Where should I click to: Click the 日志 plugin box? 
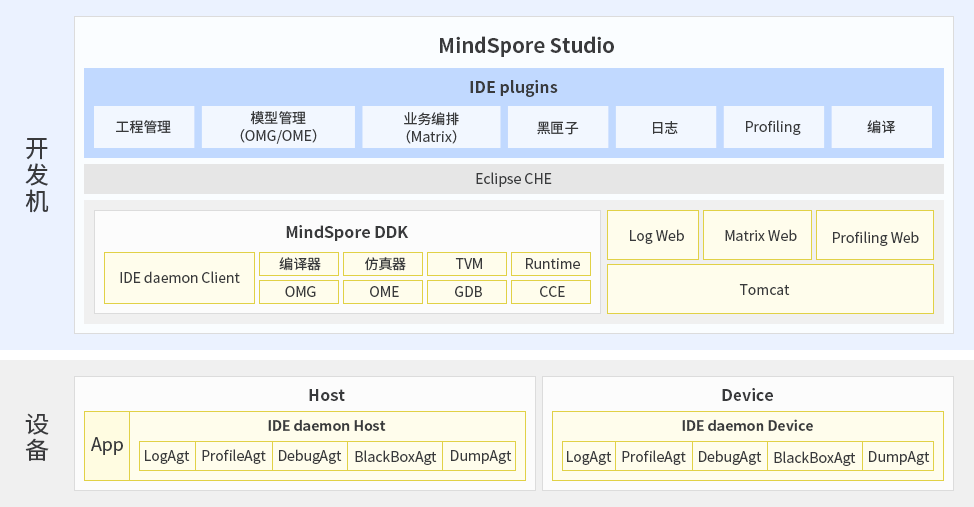coord(665,127)
